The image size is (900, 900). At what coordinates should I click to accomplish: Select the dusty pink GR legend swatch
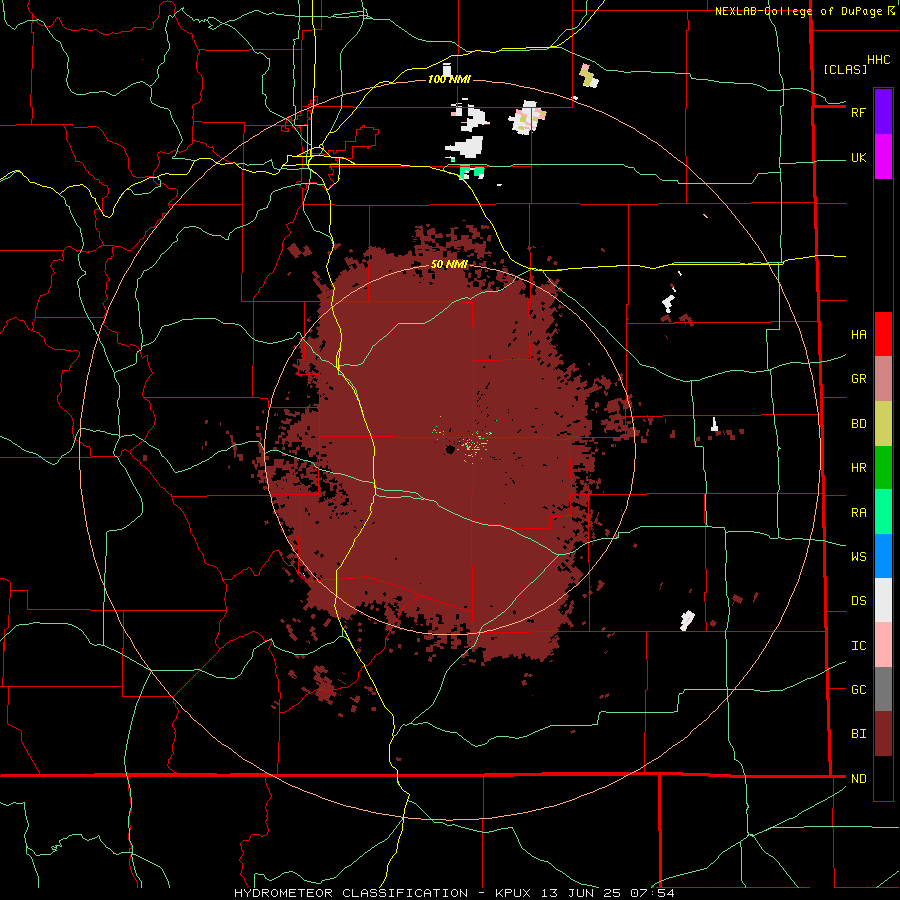883,379
